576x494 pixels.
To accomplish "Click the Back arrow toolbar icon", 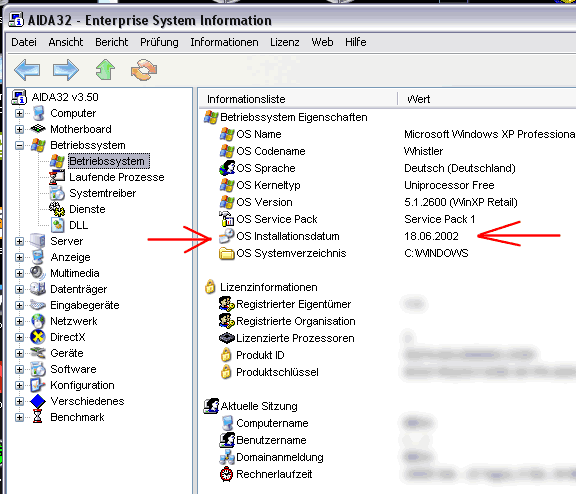I will tap(27, 70).
